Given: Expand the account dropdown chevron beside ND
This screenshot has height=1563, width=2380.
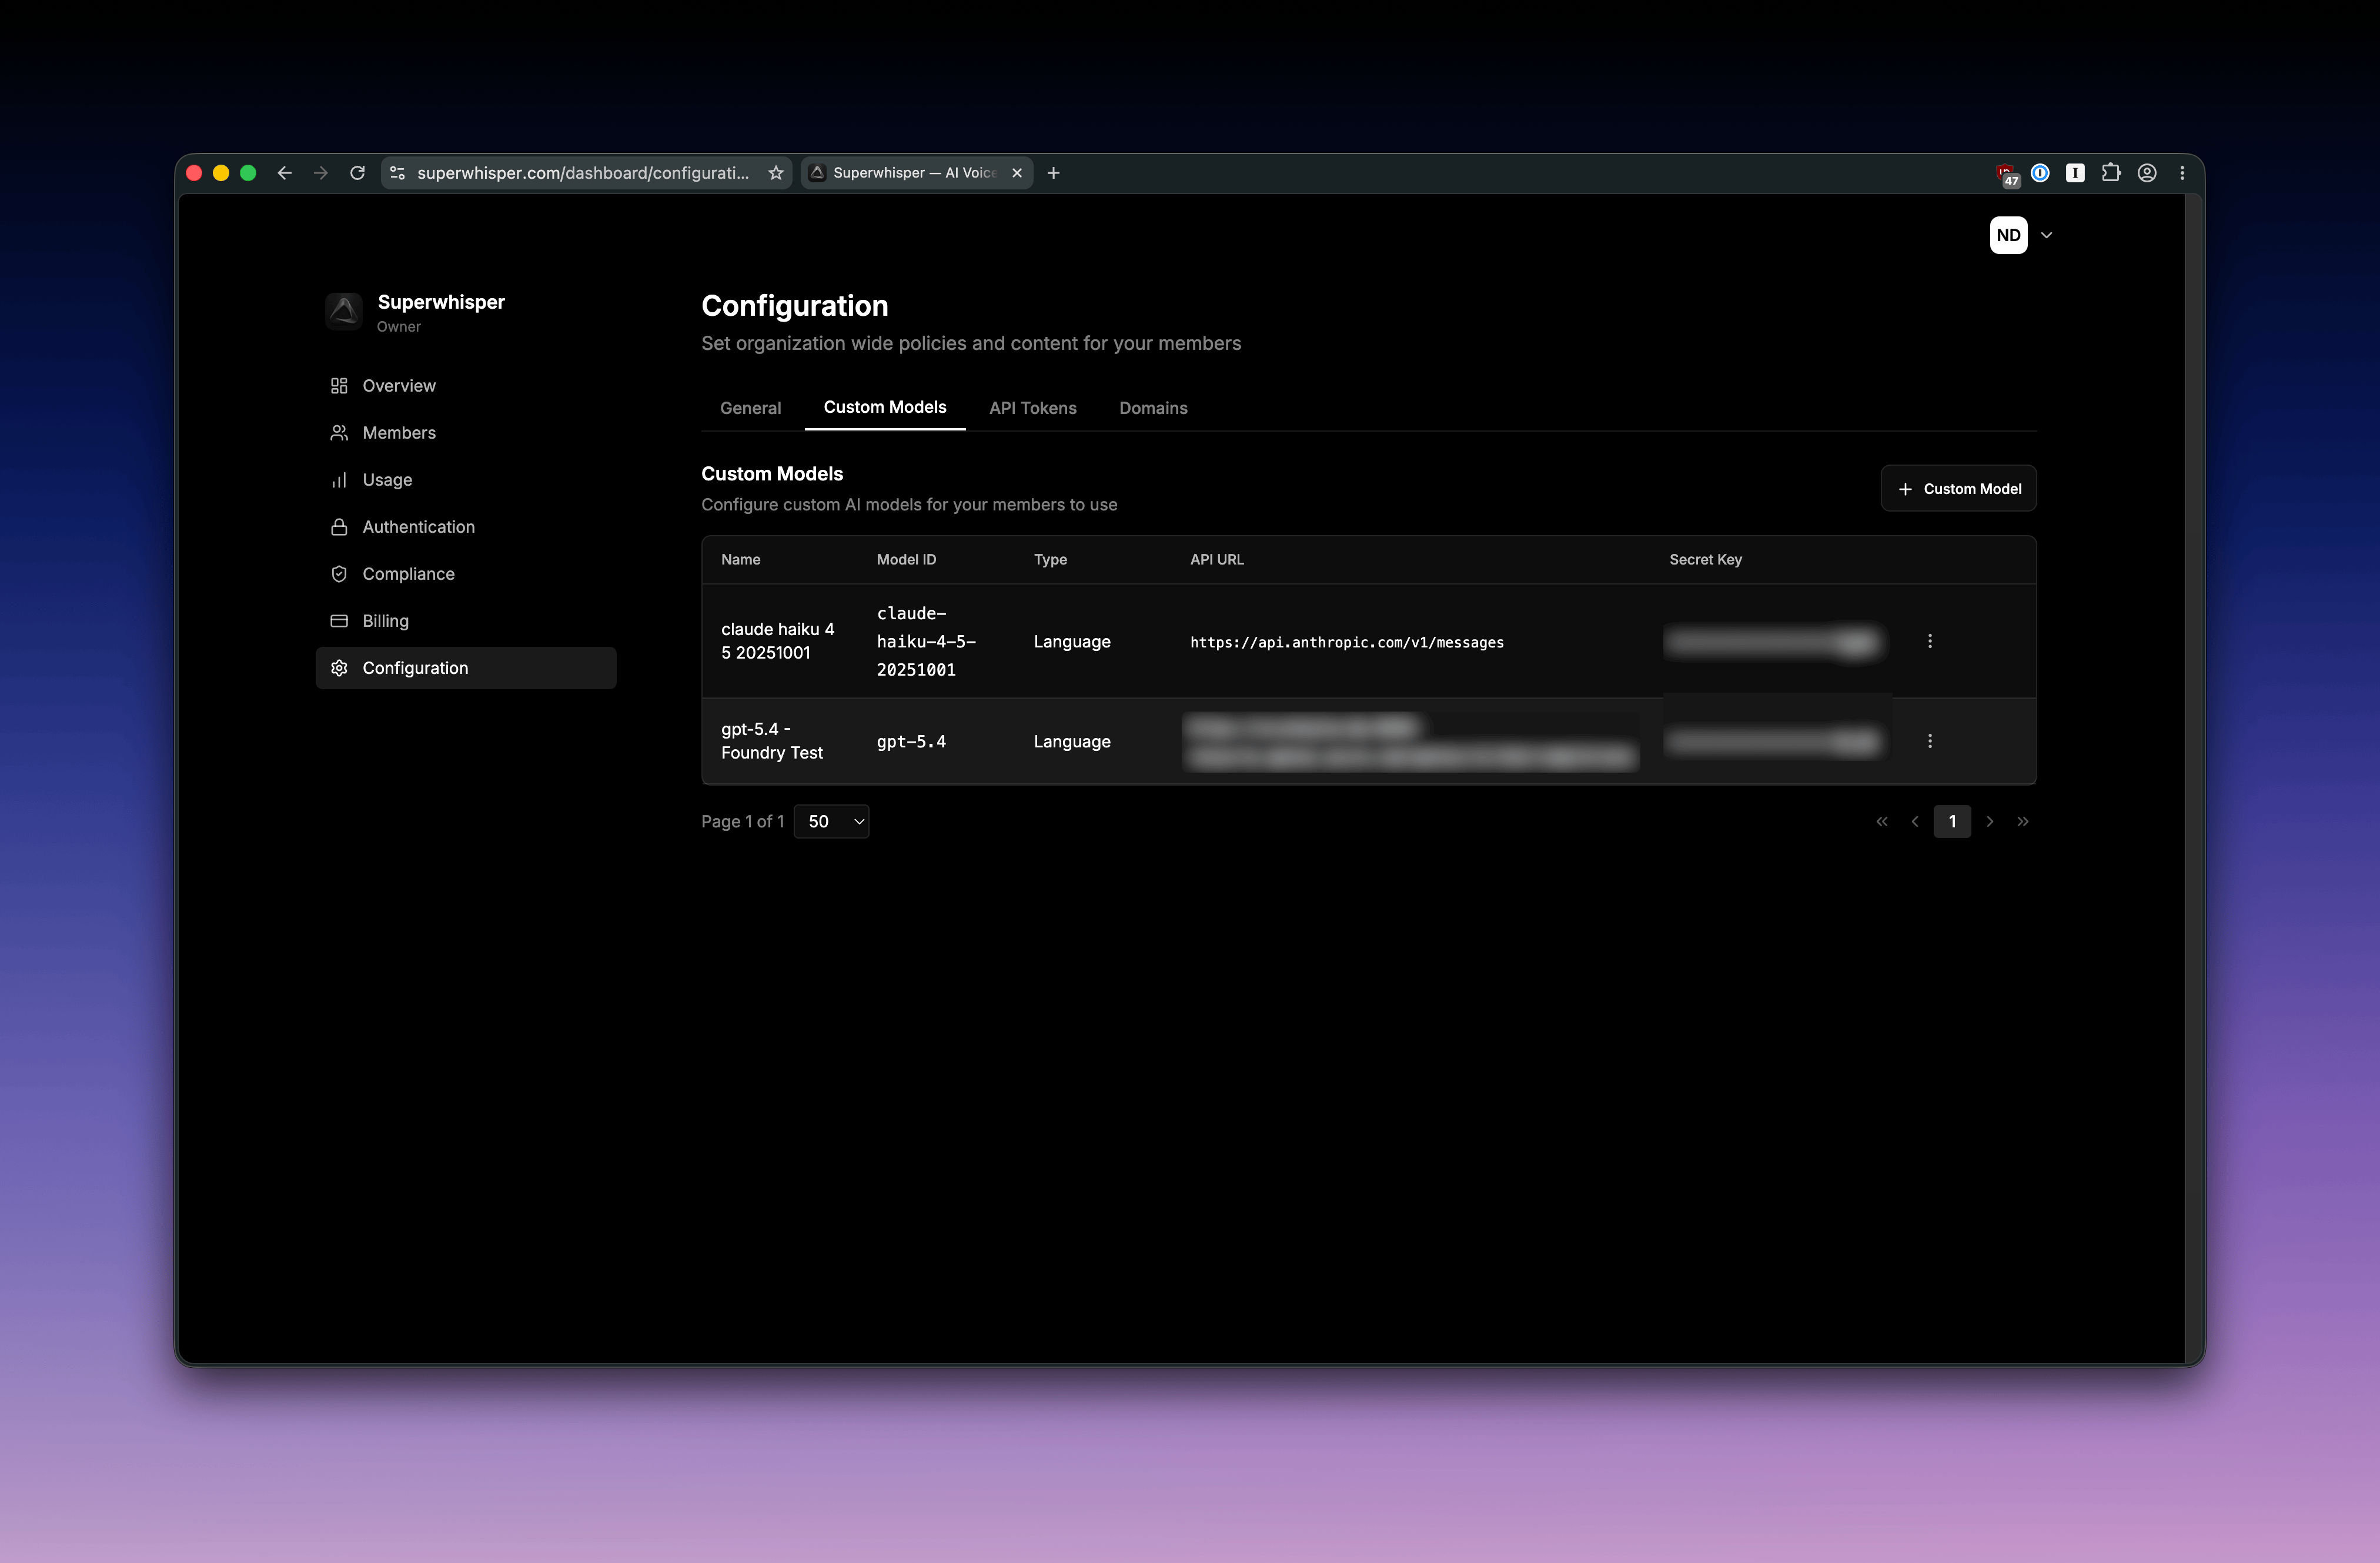Looking at the screenshot, I should (2046, 235).
